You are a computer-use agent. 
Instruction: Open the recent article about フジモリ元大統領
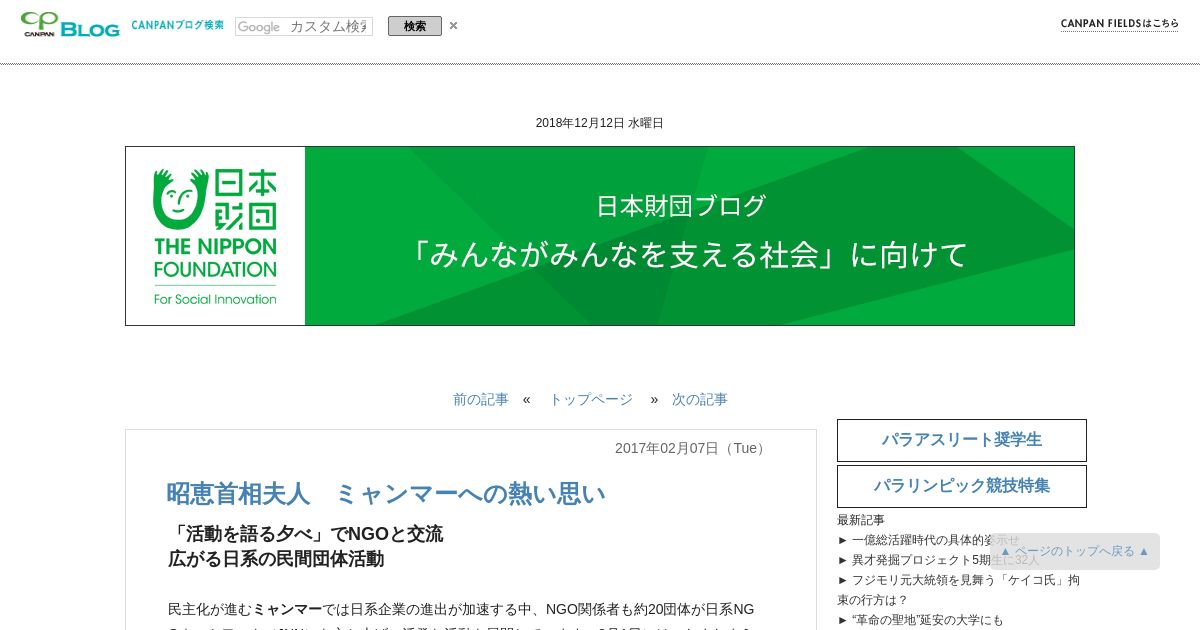[x=958, y=590]
